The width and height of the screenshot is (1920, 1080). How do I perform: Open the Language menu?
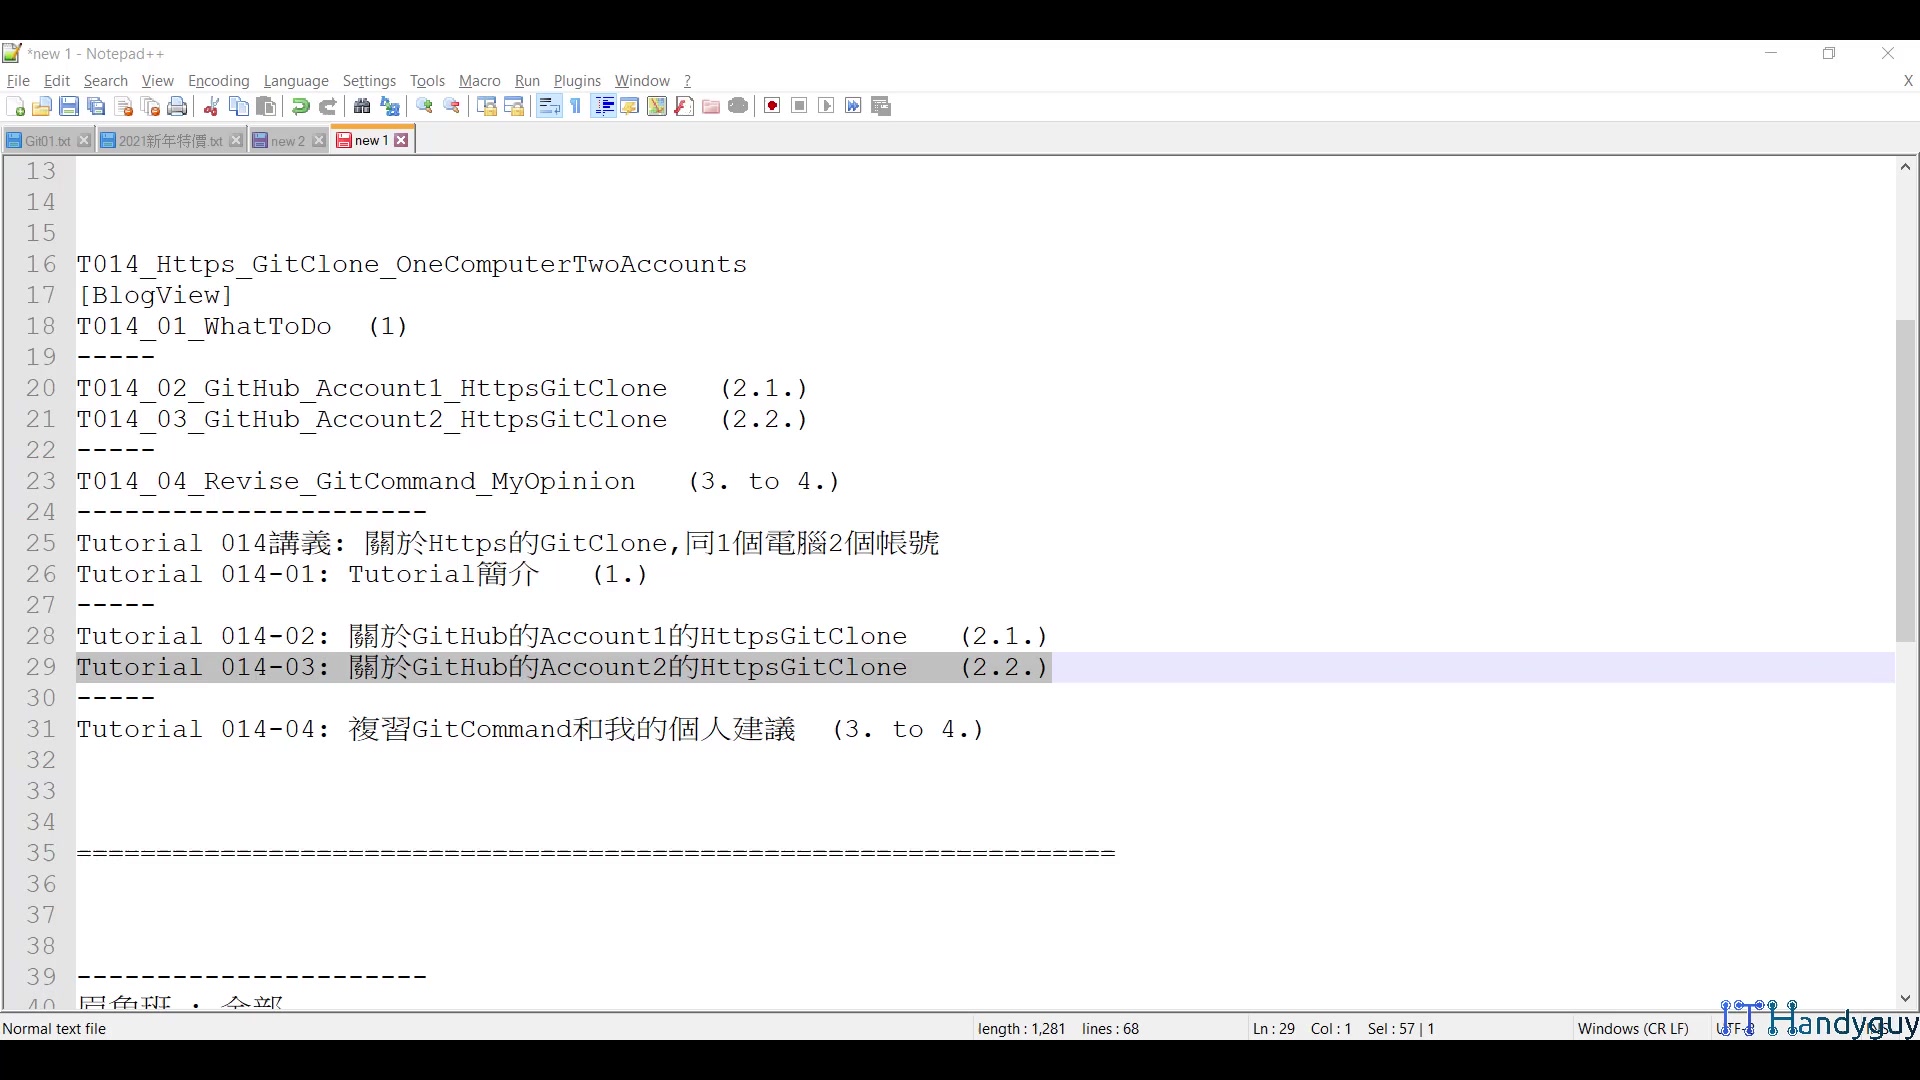point(296,81)
